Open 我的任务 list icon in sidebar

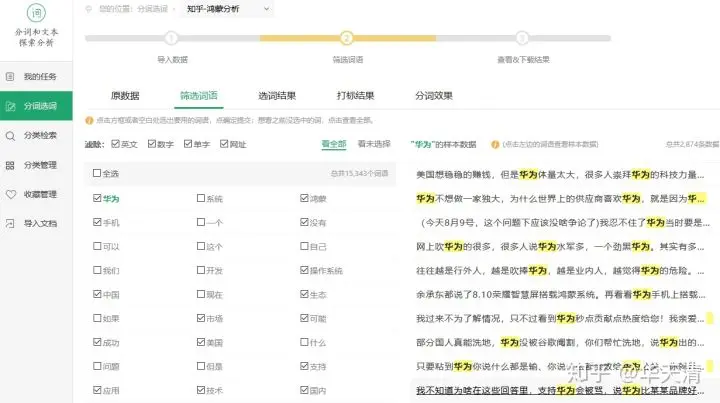pos(10,77)
